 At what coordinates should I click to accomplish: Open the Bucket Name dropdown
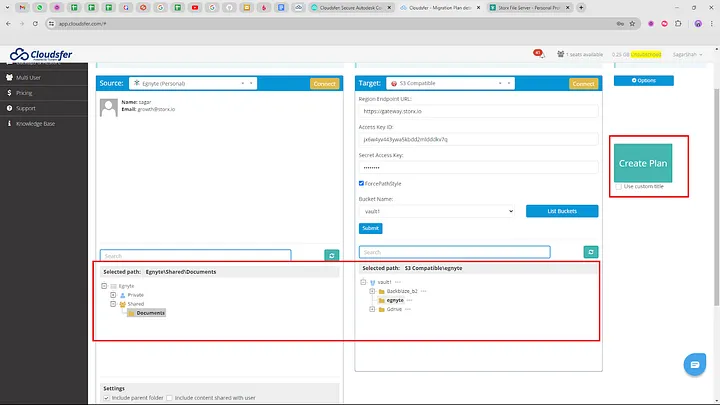(437, 211)
